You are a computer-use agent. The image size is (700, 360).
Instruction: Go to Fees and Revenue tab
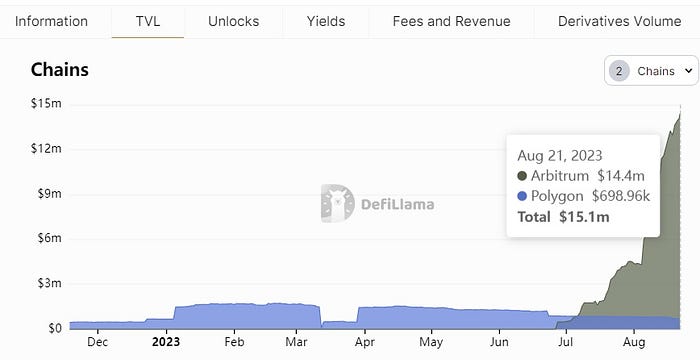(451, 21)
